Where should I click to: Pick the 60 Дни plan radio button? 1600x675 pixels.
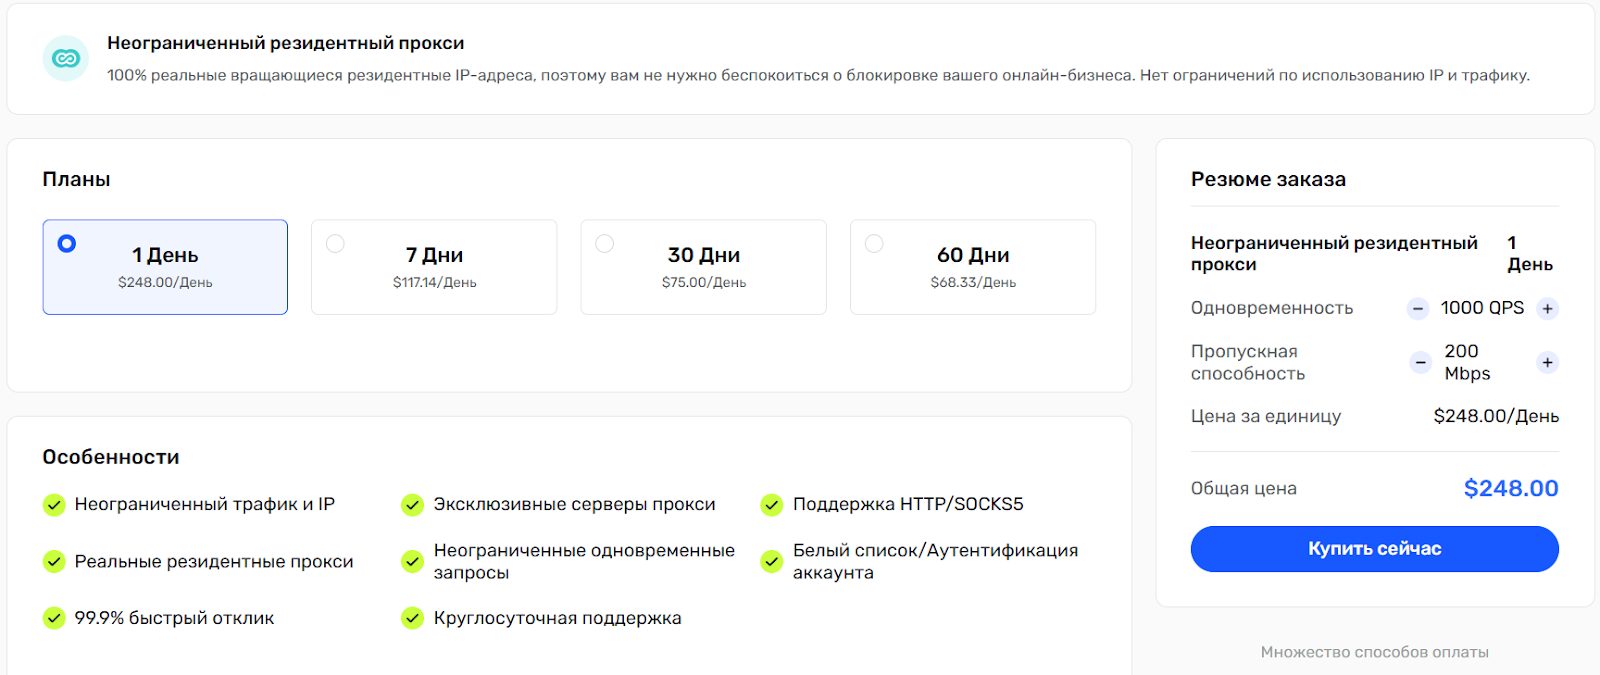tap(874, 243)
